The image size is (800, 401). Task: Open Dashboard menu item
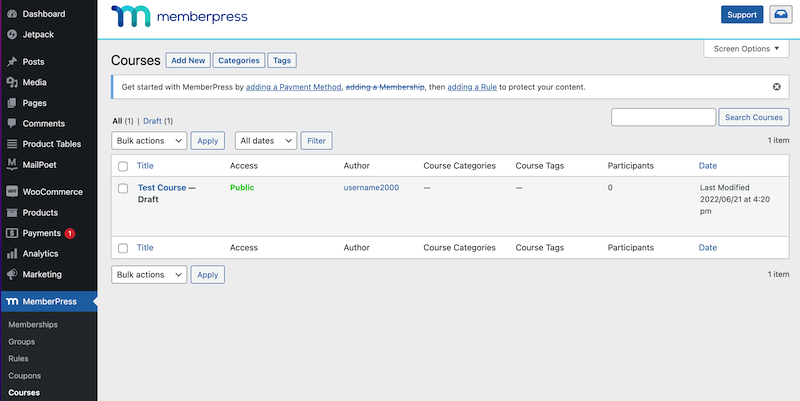pyautogui.click(x=44, y=14)
